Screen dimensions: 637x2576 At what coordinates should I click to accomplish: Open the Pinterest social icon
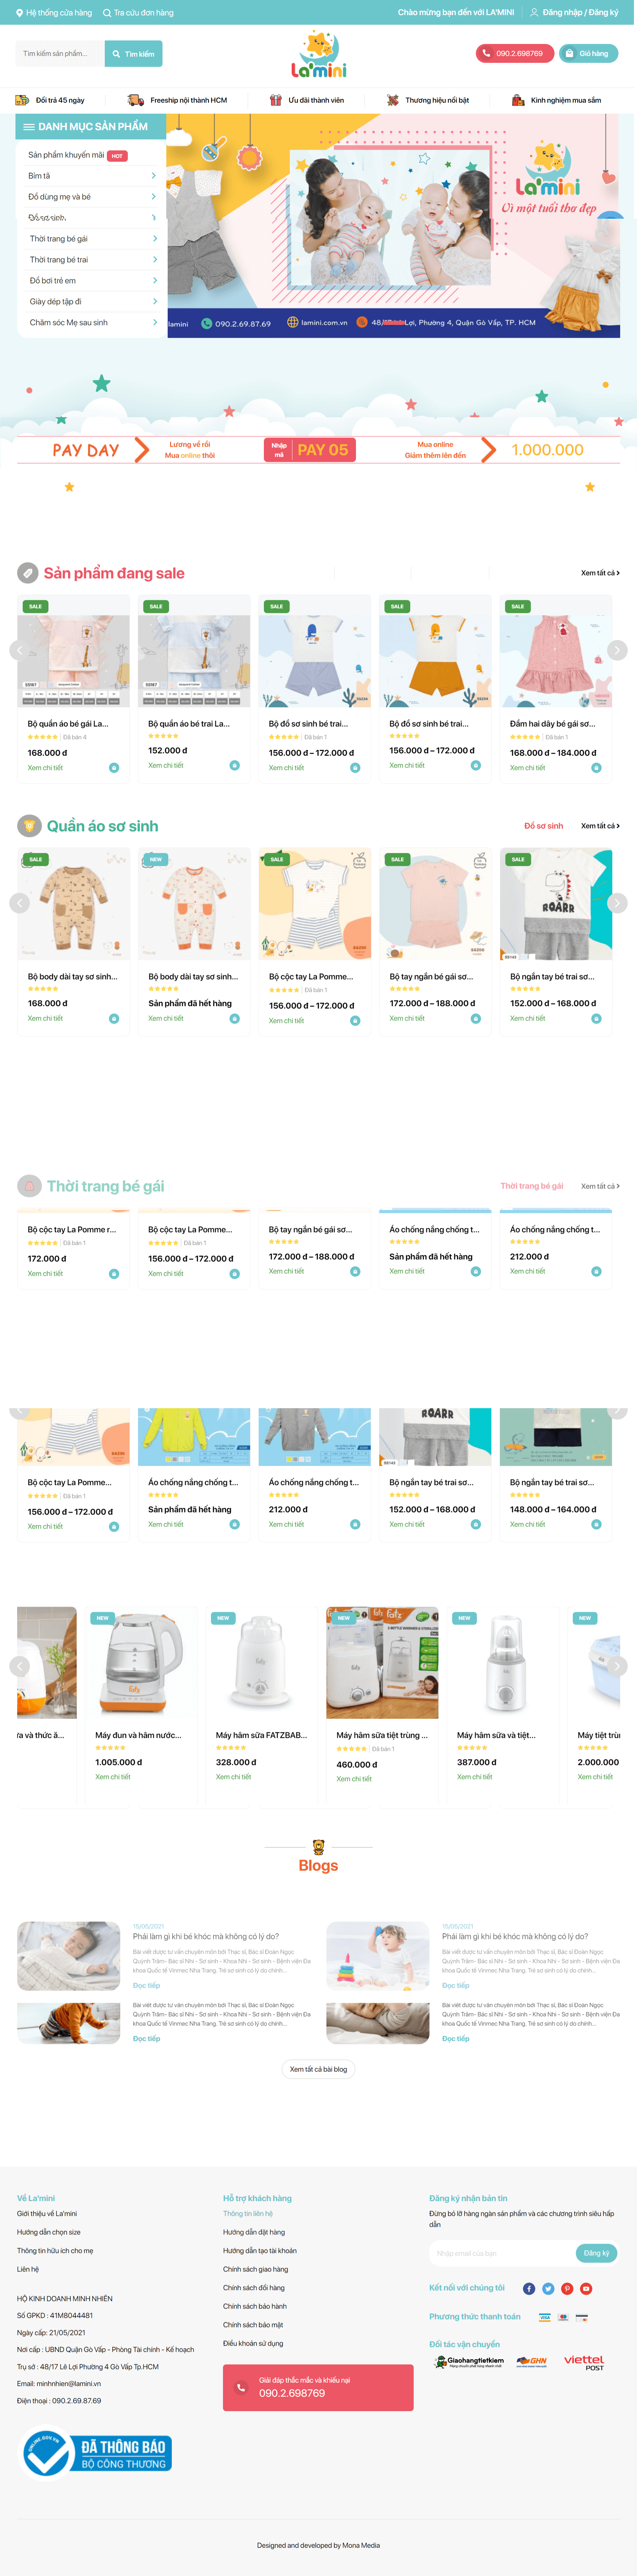click(x=567, y=2289)
